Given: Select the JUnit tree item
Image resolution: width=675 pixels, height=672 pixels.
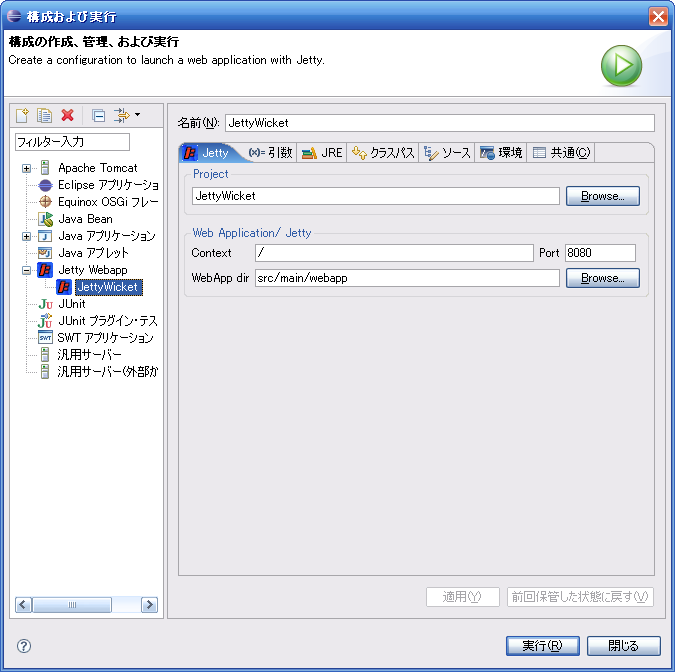Looking at the screenshot, I should tap(71, 304).
